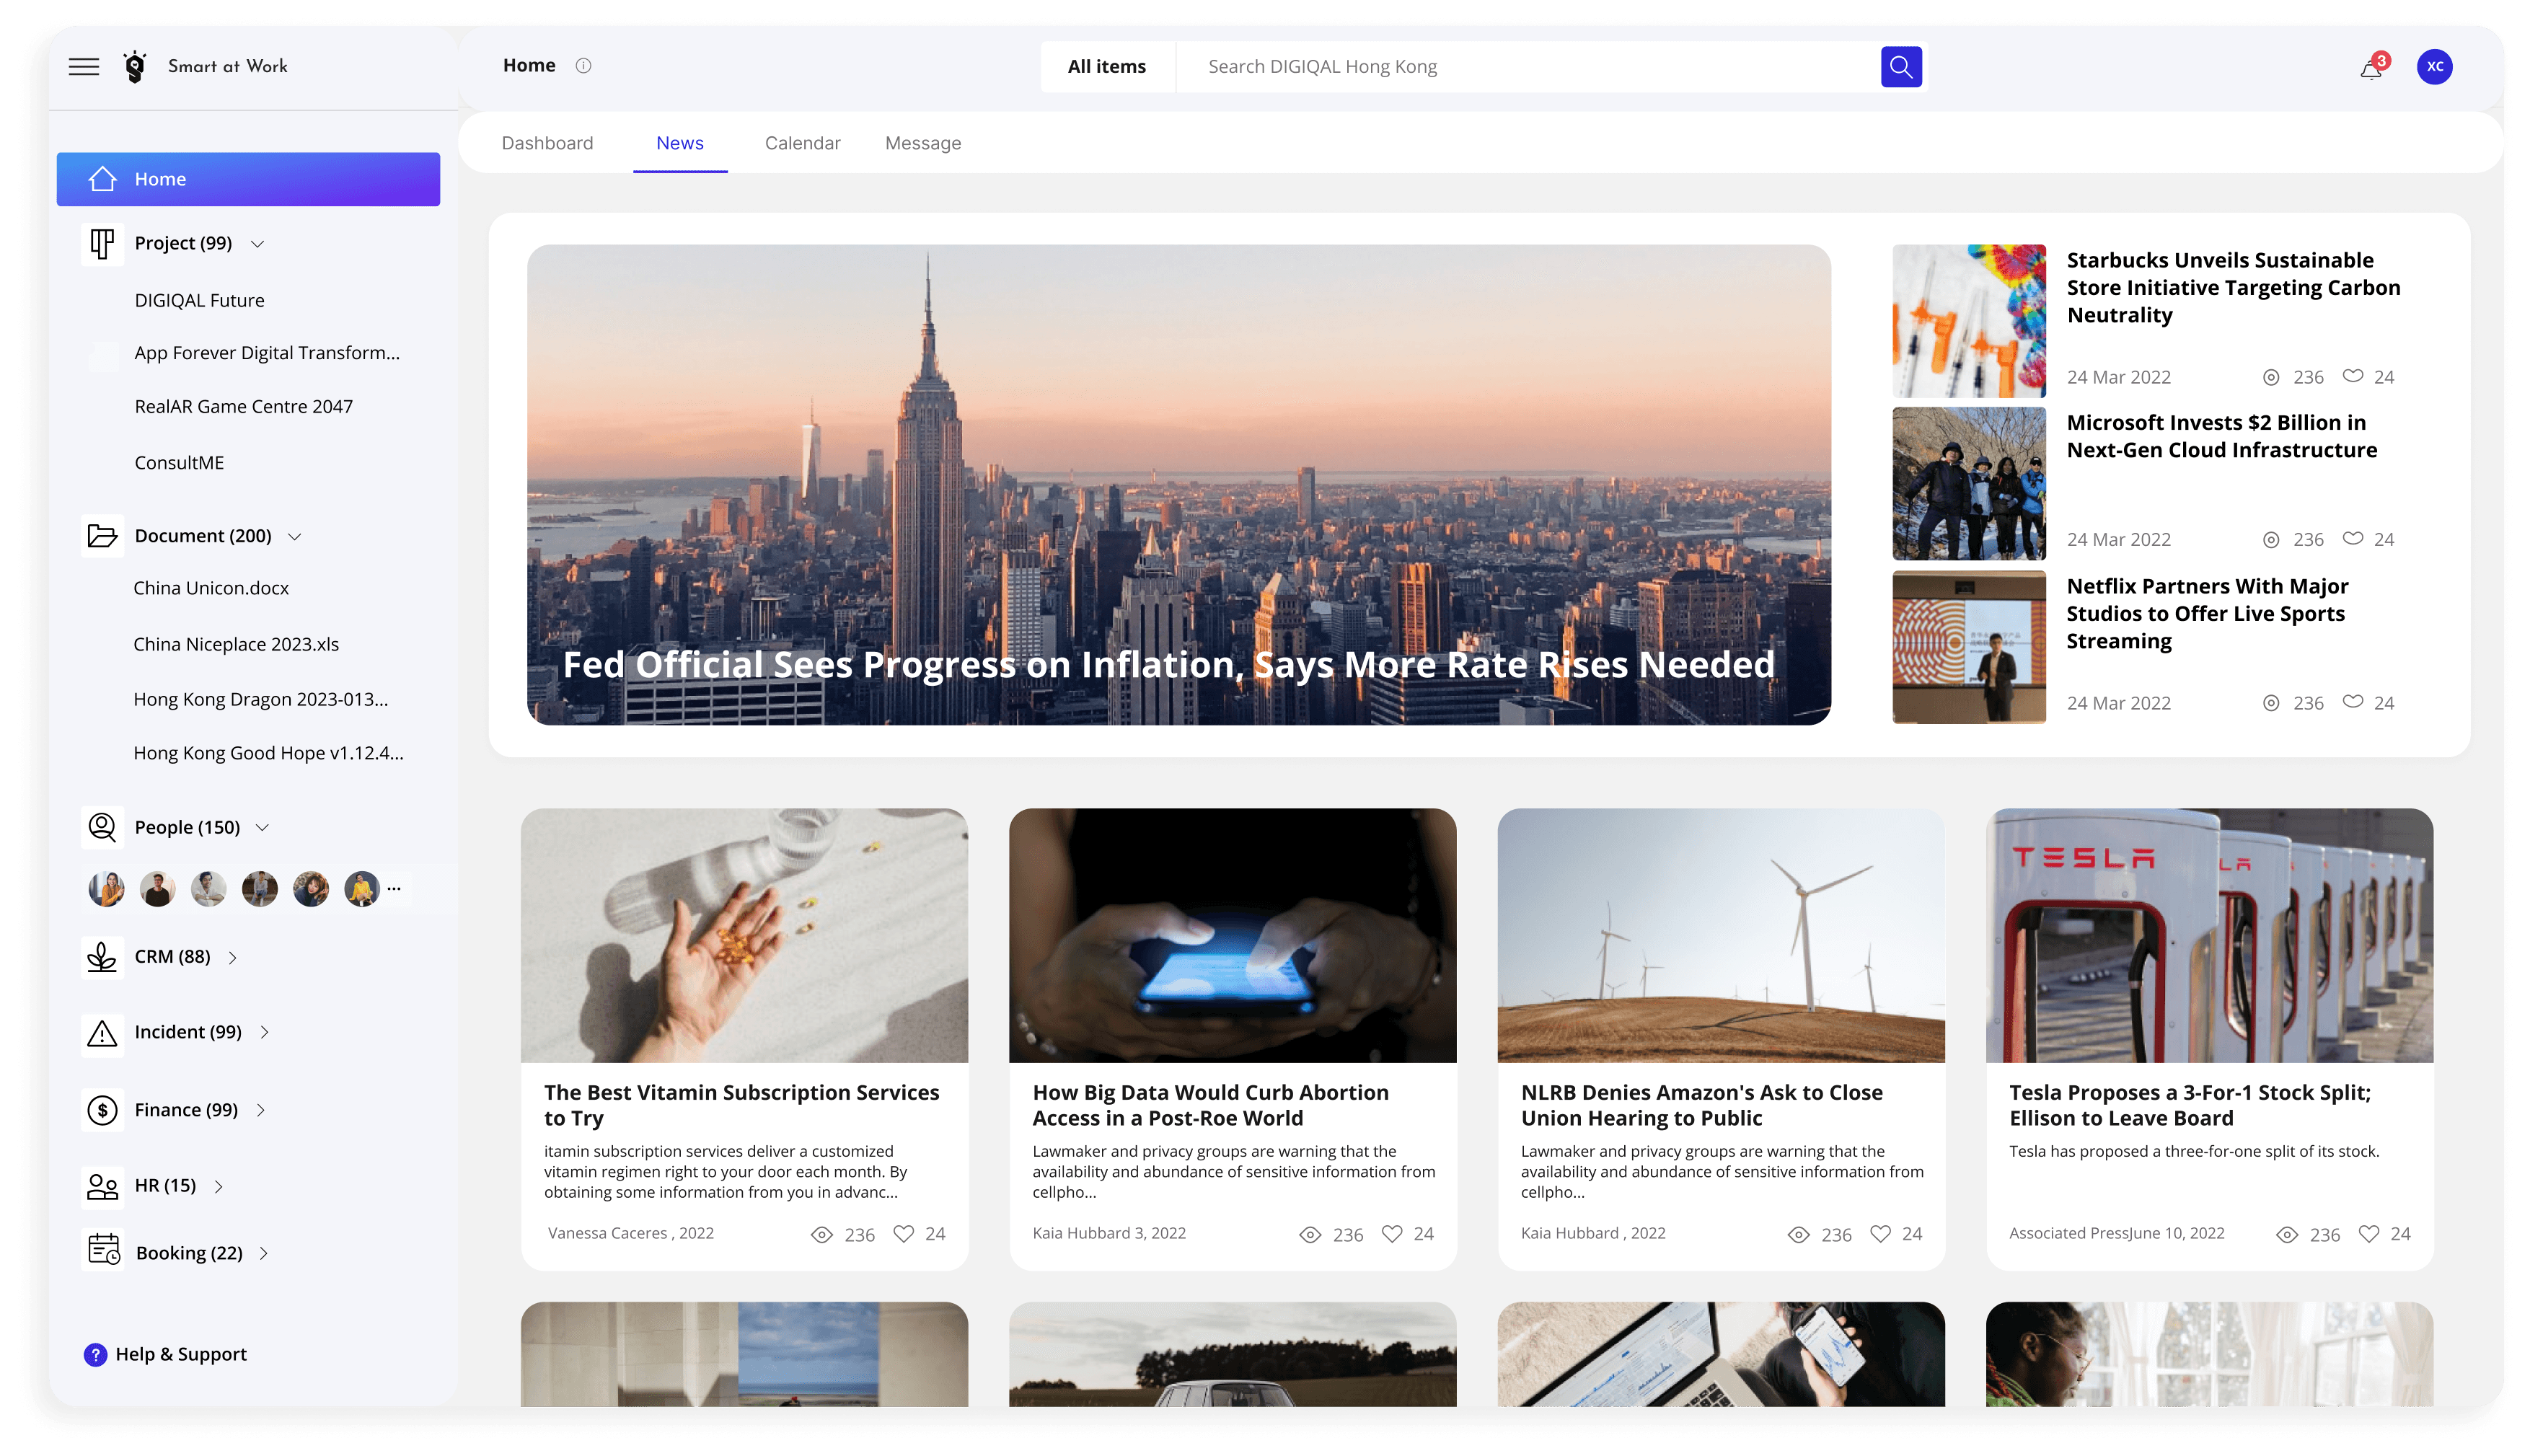Open XC user avatar menu
This screenshot has width=2530, height=1456.
[2434, 67]
